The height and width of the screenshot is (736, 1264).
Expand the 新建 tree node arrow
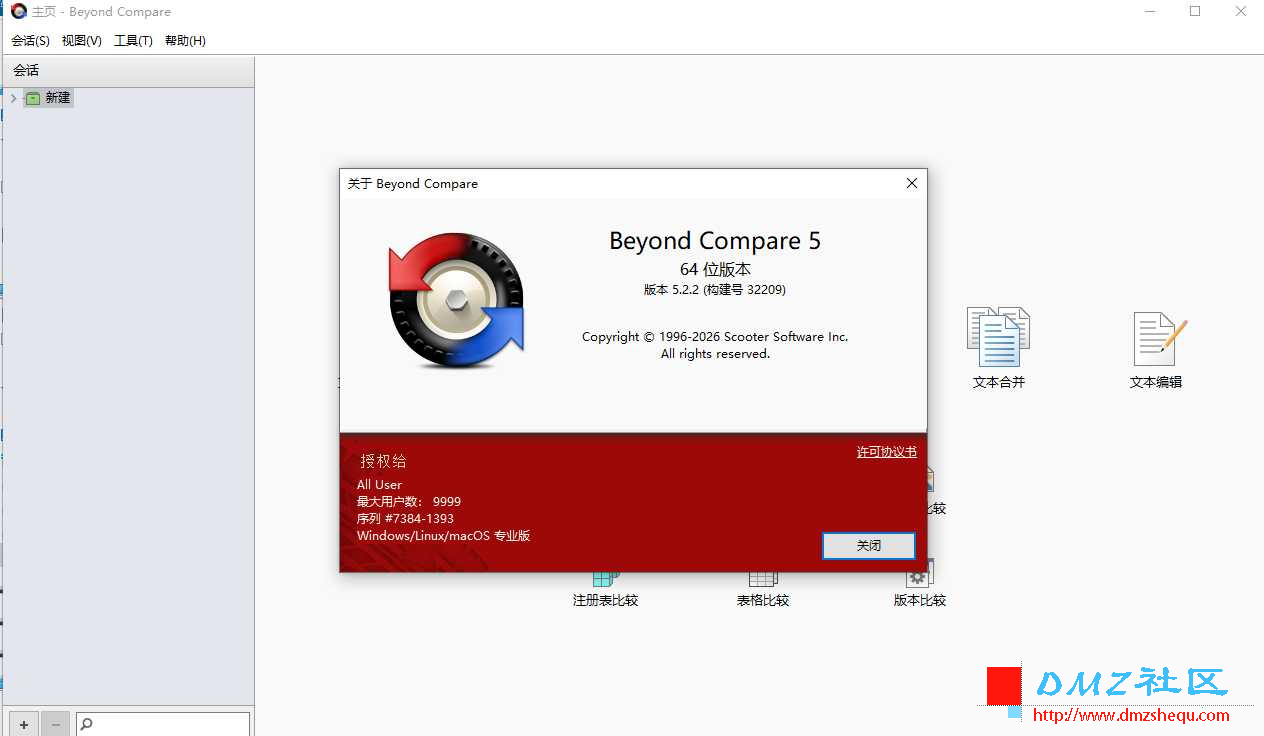(x=13, y=98)
